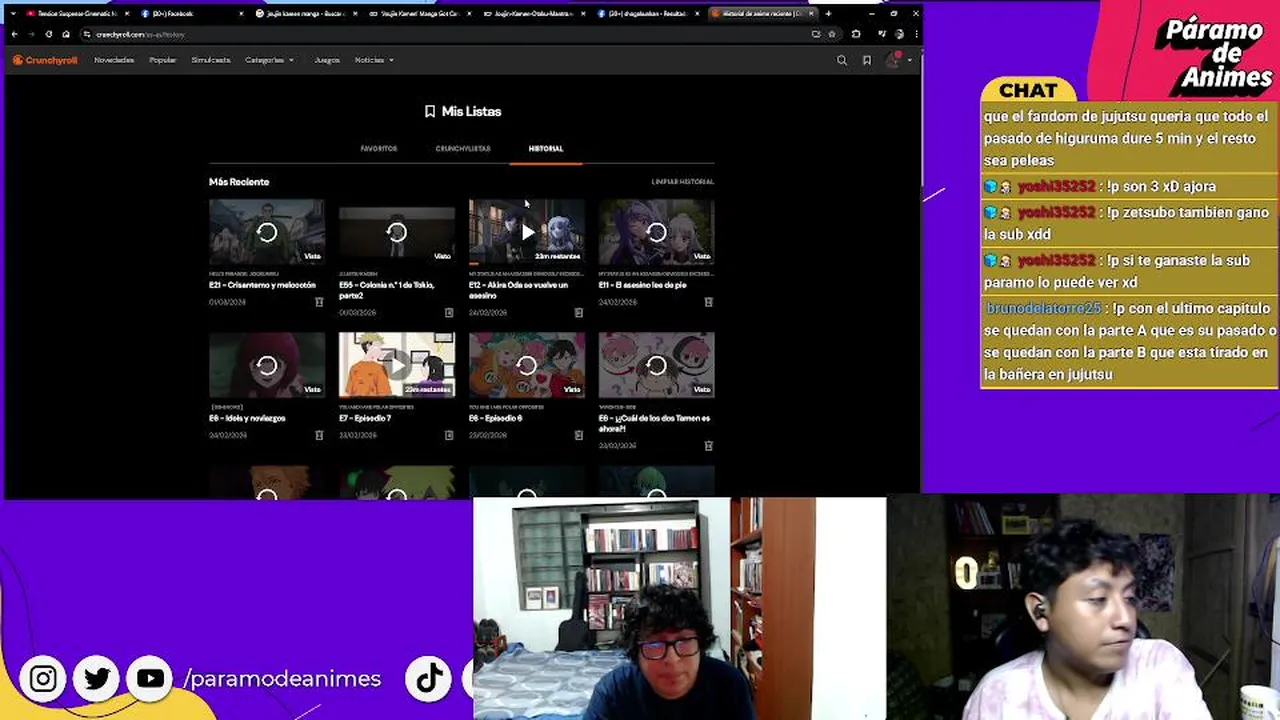Open the Twitter icon in stream overlay
This screenshot has width=1280, height=720.
[97, 679]
